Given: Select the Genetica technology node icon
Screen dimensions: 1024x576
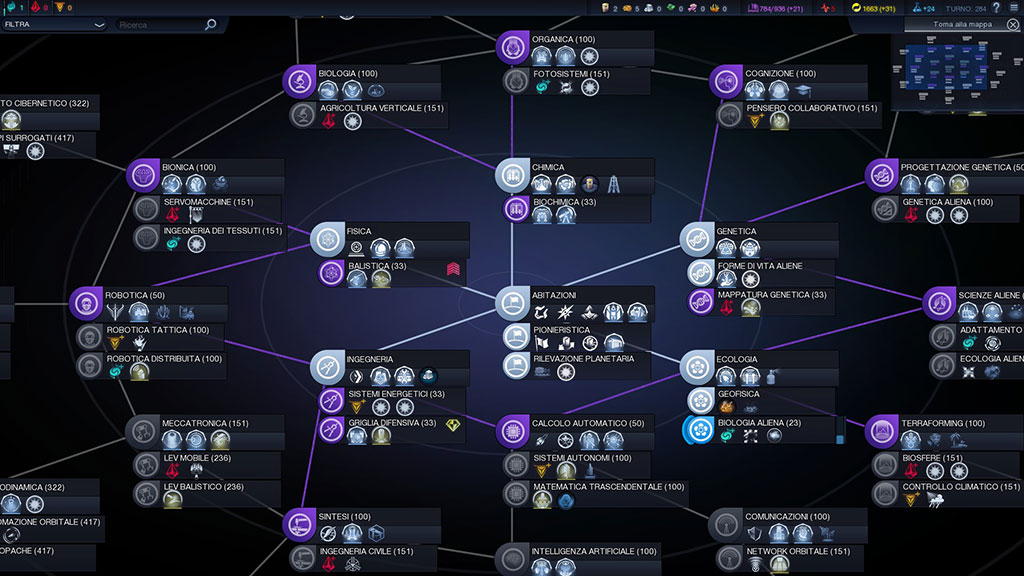Looking at the screenshot, I should click(697, 239).
